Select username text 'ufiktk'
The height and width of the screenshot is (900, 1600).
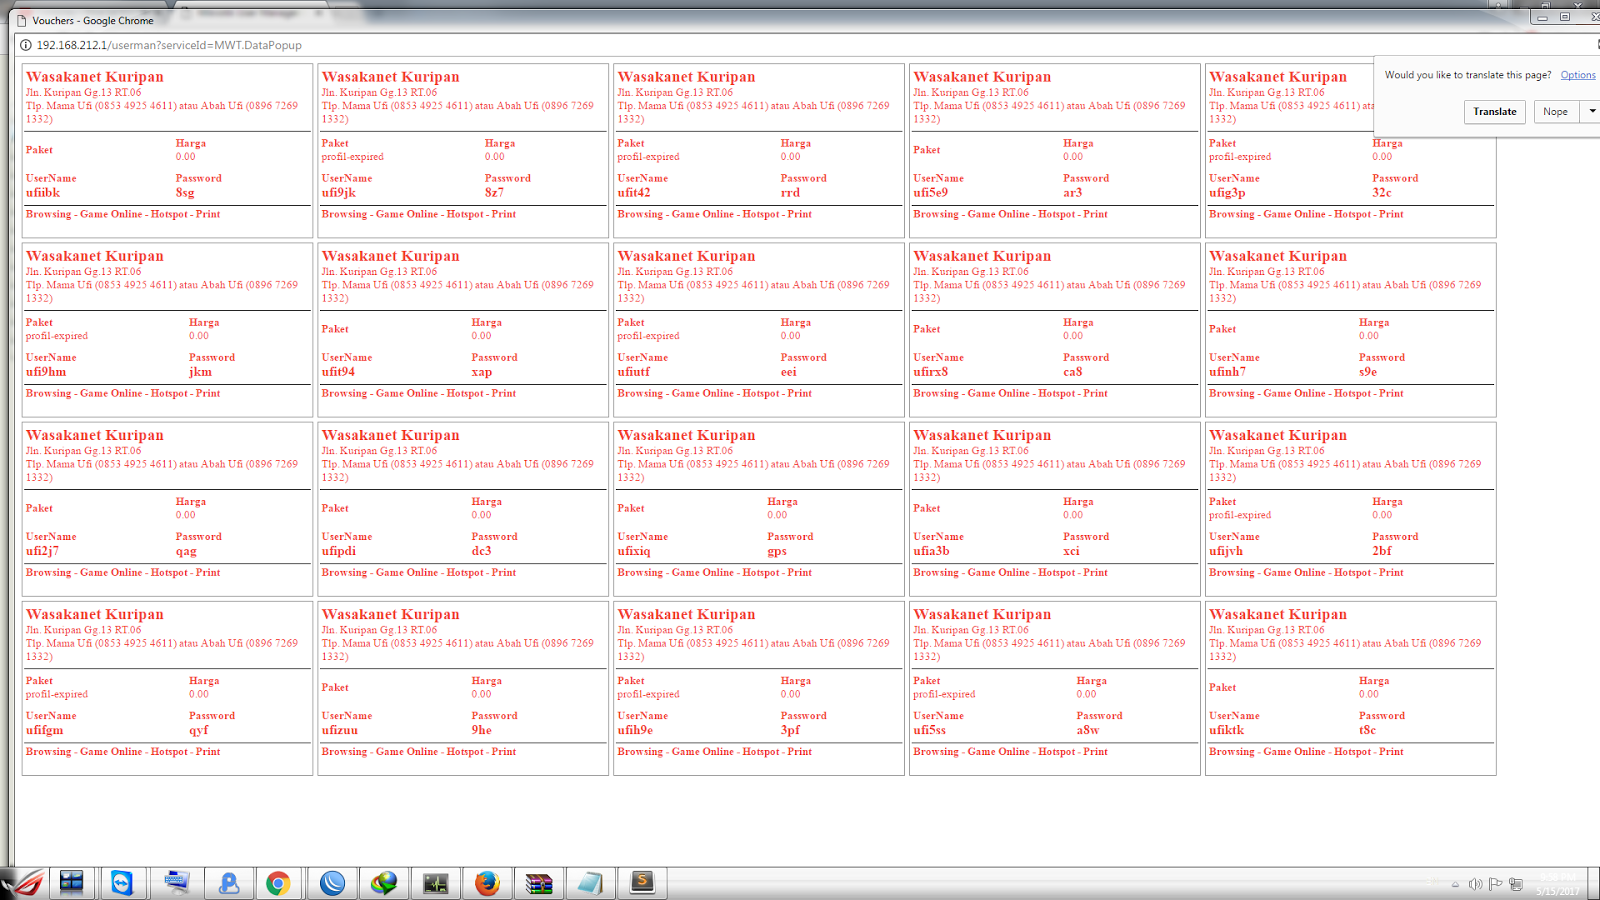(x=1227, y=730)
